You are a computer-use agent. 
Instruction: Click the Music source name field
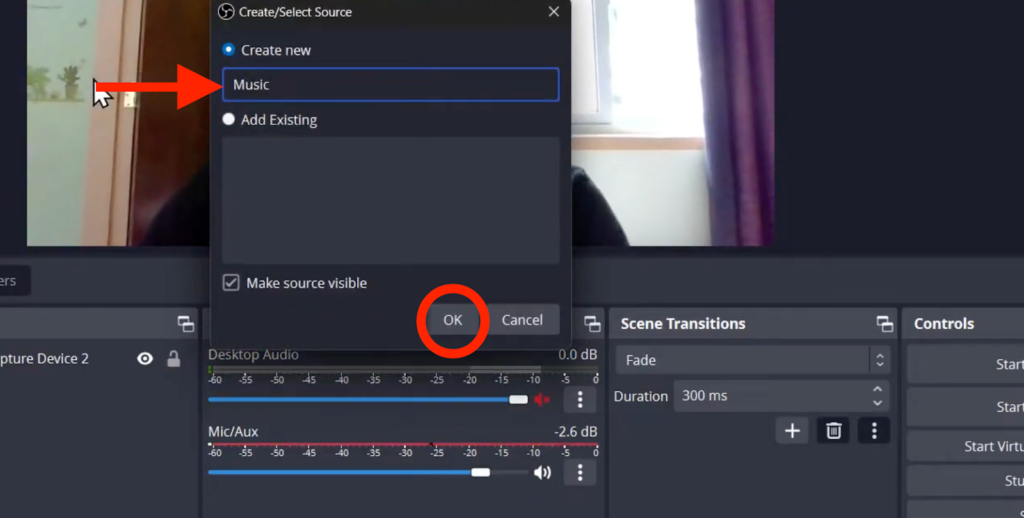click(390, 85)
